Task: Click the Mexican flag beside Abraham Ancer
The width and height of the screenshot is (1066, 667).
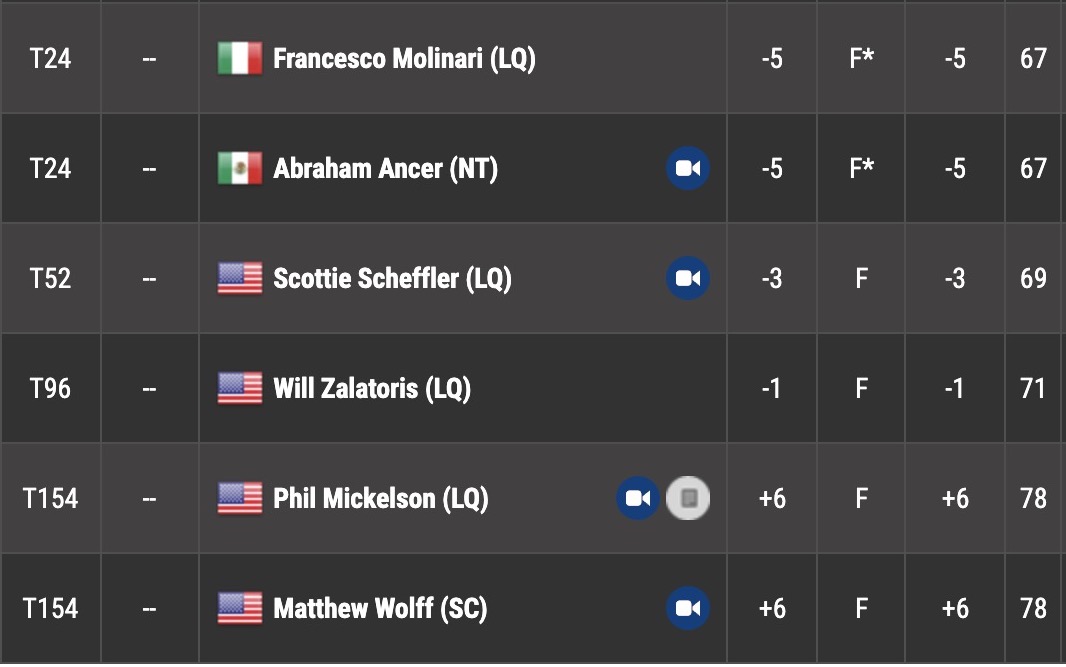Action: (240, 168)
